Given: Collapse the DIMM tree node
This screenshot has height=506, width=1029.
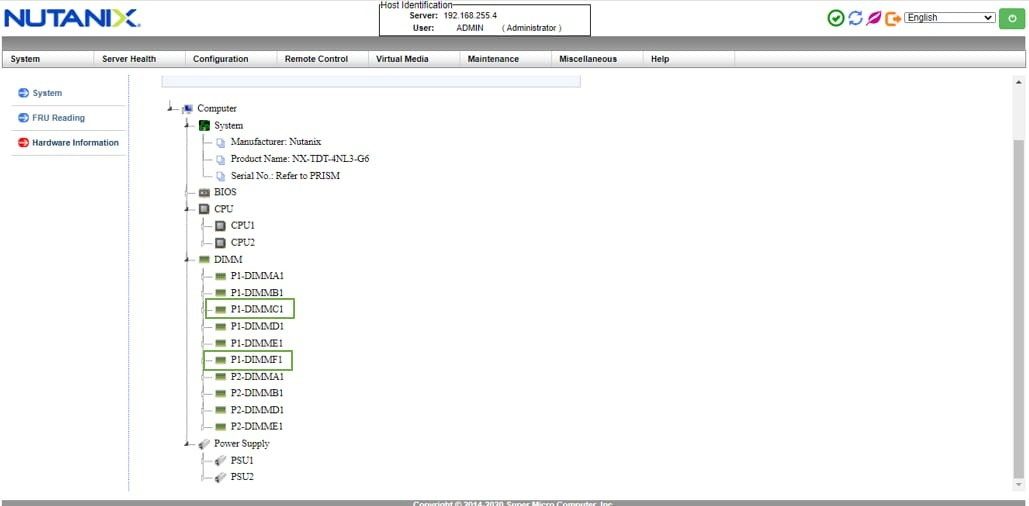Looking at the screenshot, I should tap(187, 259).
